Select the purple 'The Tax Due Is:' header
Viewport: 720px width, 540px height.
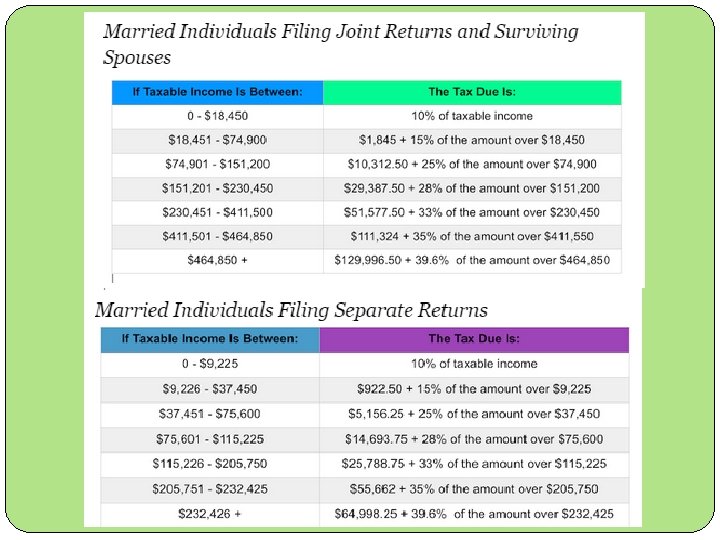pos(474,339)
